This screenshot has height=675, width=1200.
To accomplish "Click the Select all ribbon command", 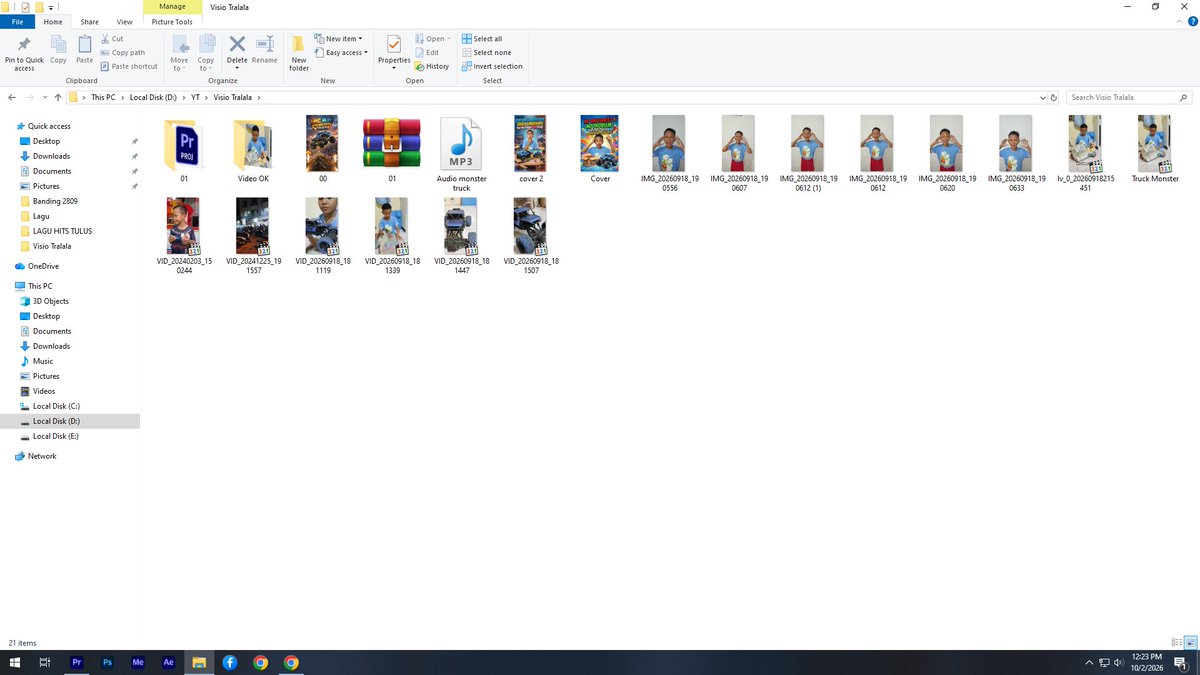I will [x=482, y=39].
